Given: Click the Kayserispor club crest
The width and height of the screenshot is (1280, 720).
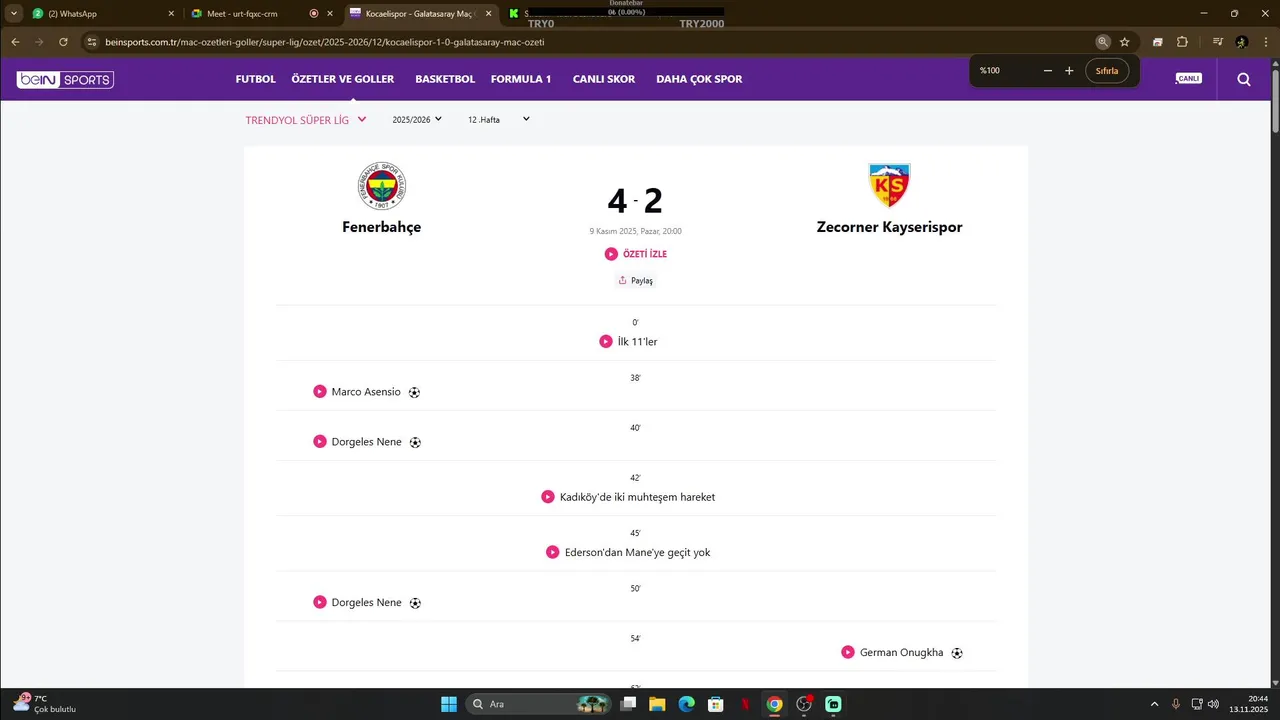Looking at the screenshot, I should pyautogui.click(x=889, y=185).
